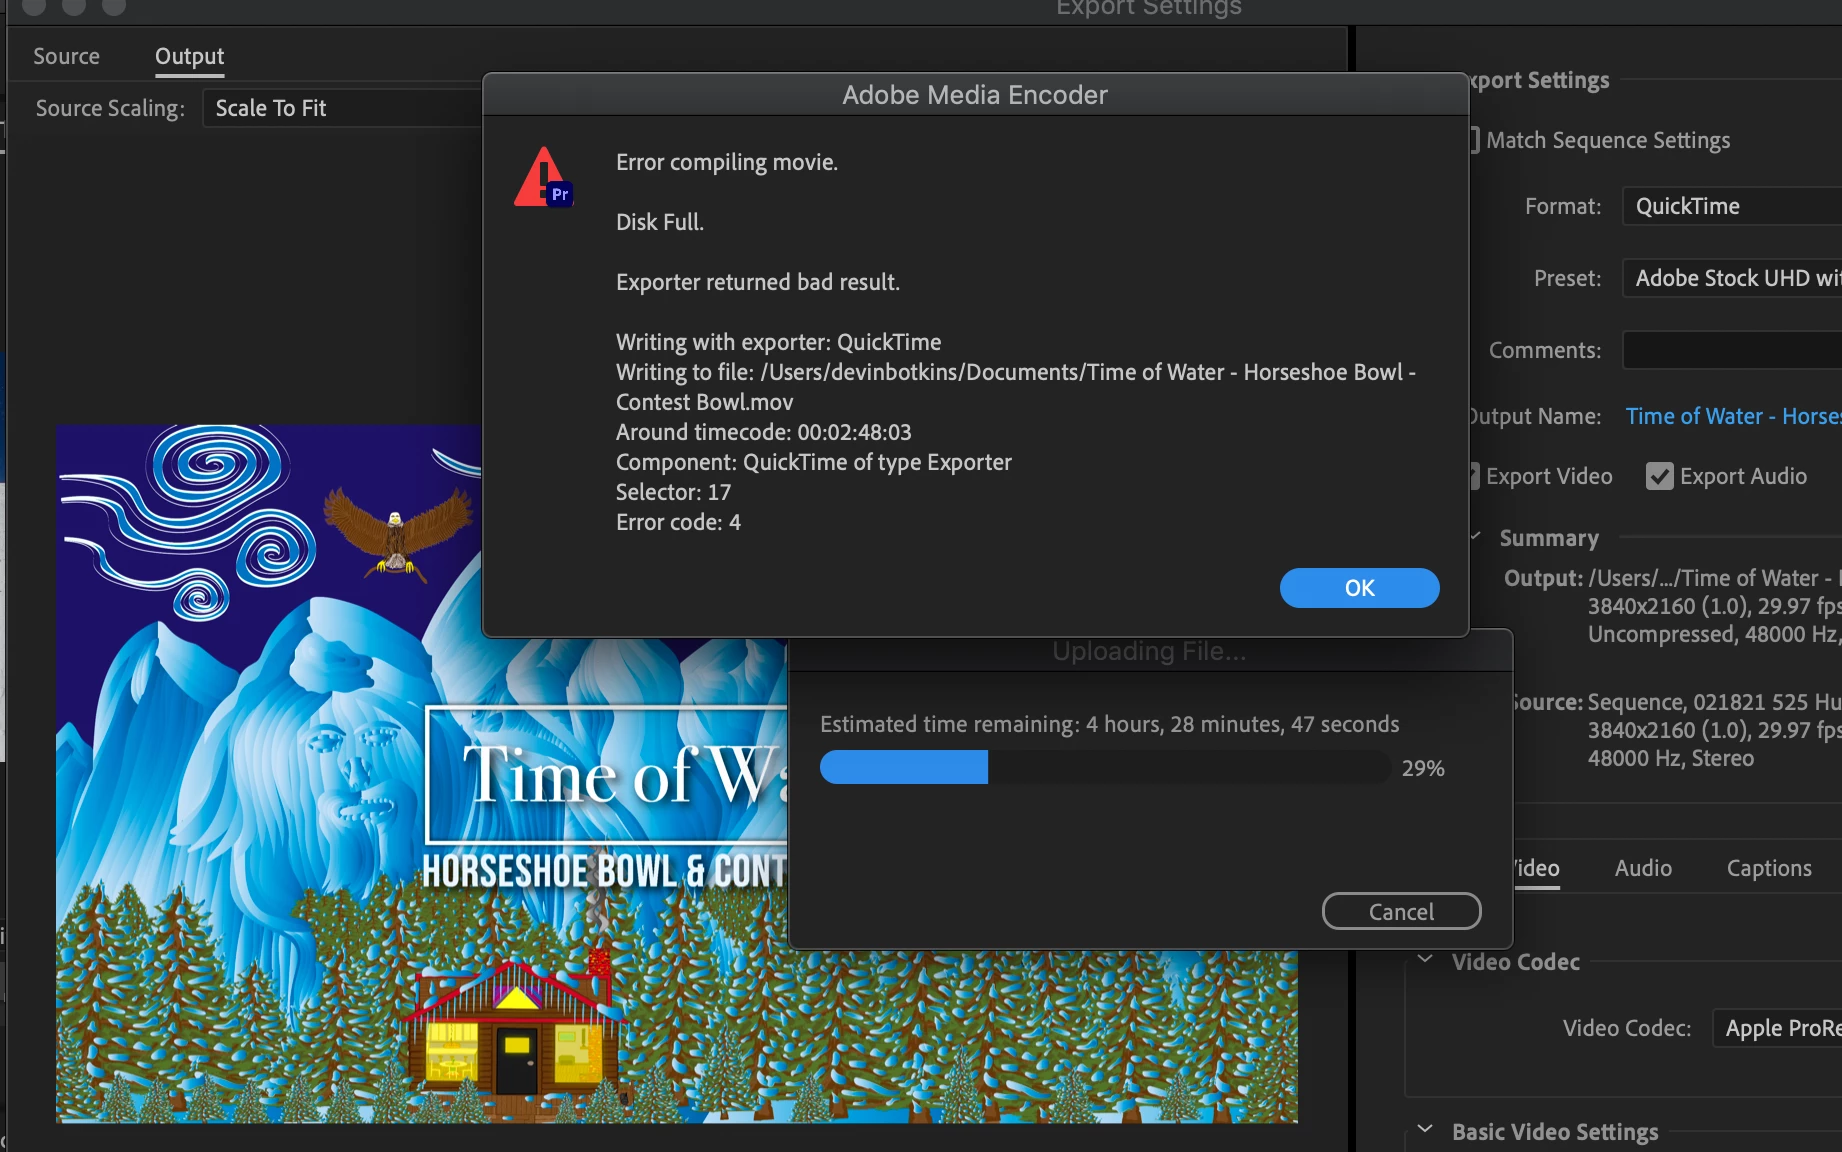Image resolution: width=1842 pixels, height=1152 pixels.
Task: Switch to the Source tab
Action: (66, 56)
